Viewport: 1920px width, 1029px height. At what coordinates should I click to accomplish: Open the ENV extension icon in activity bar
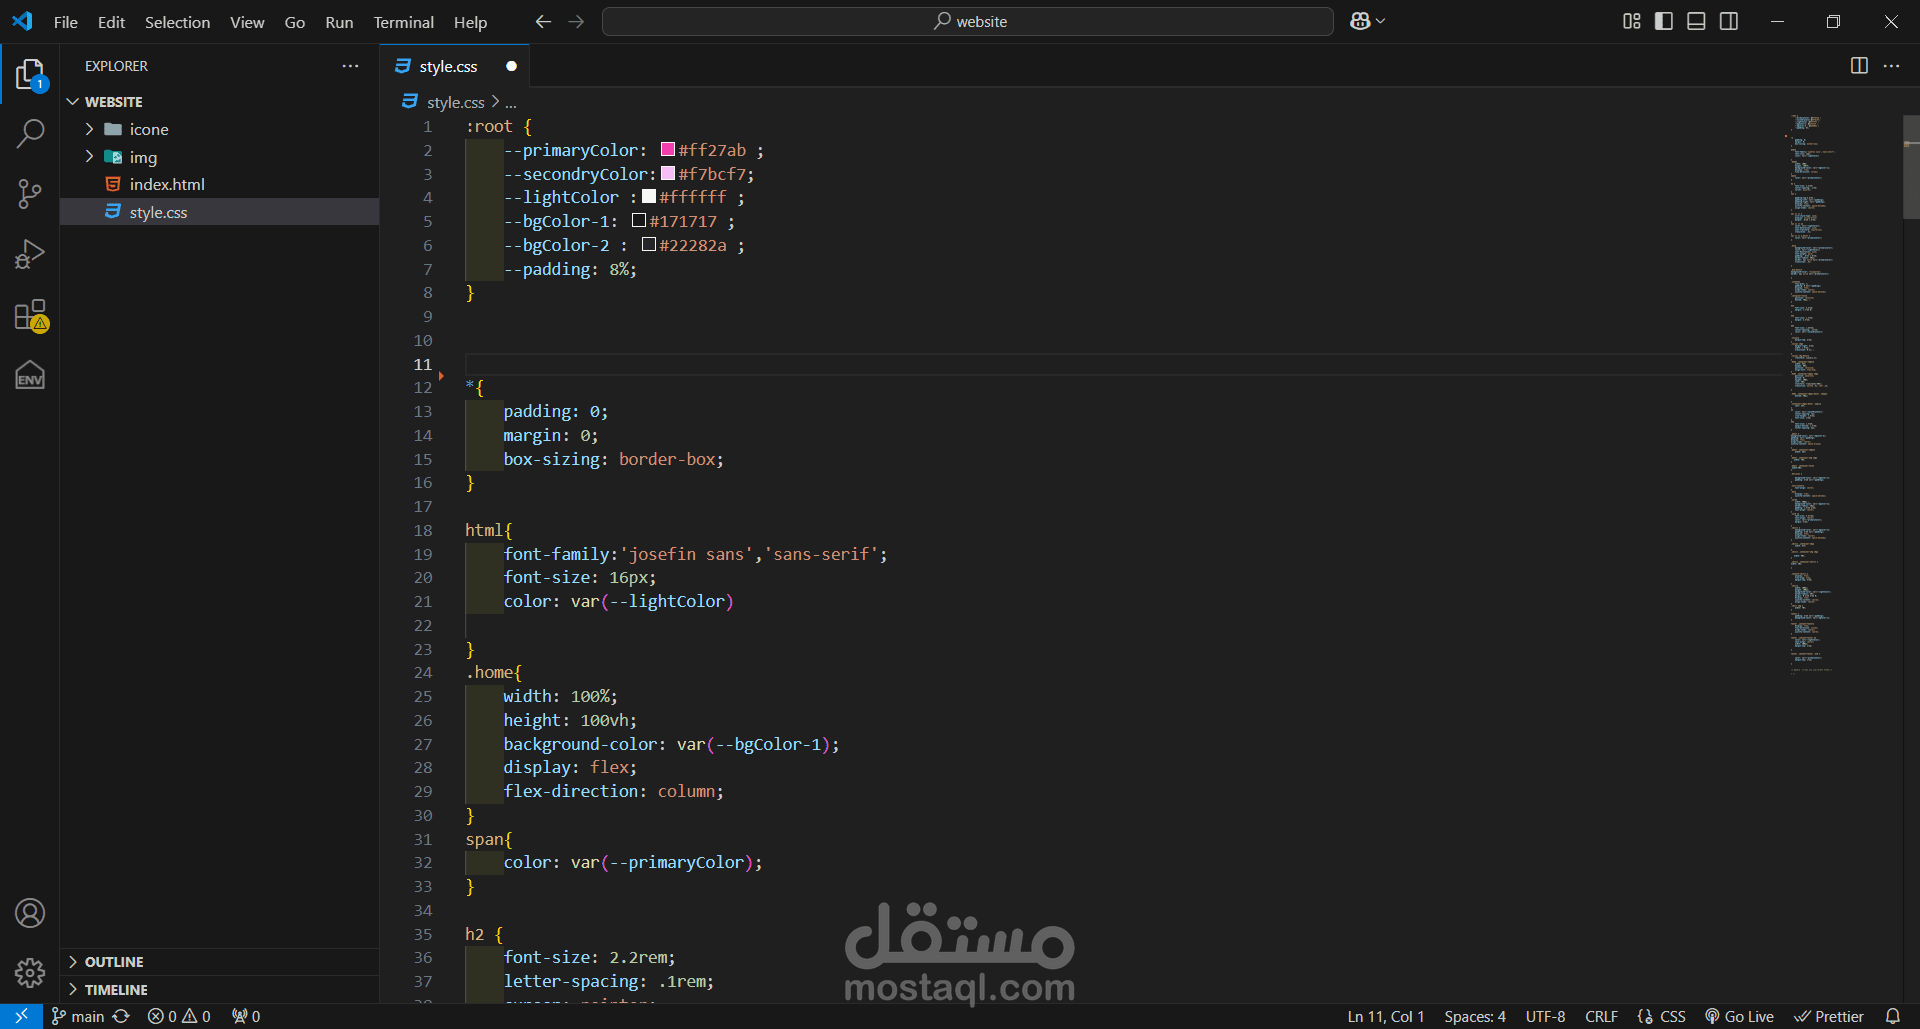click(30, 376)
